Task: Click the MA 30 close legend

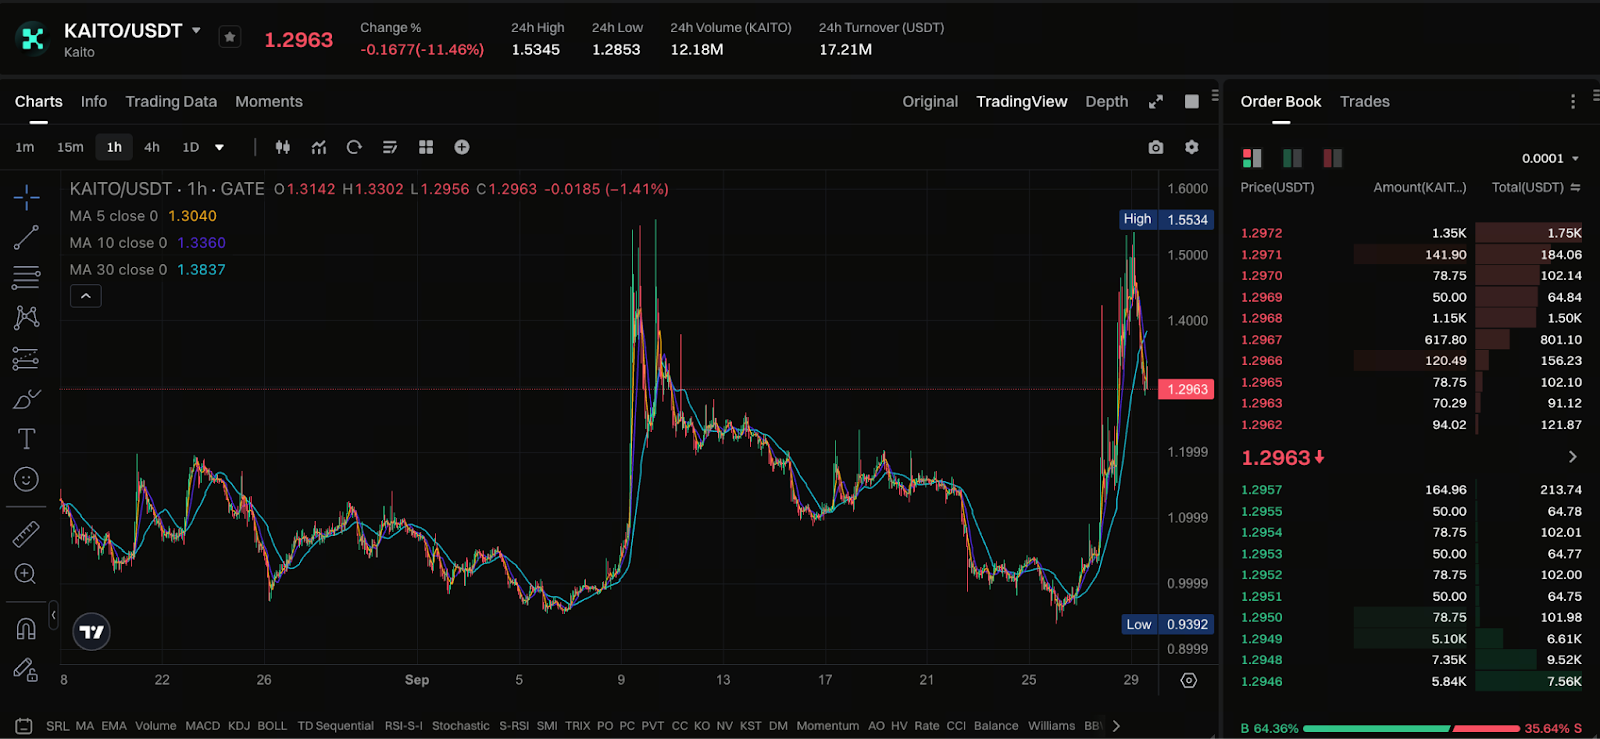Action: pyautogui.click(x=147, y=270)
